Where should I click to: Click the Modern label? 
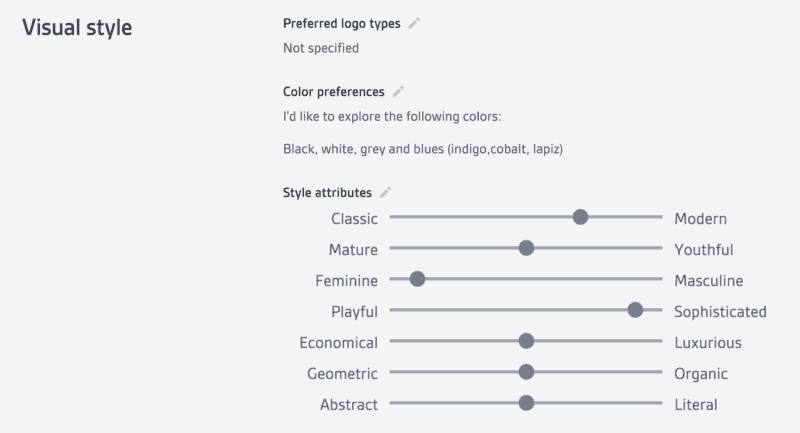[701, 219]
